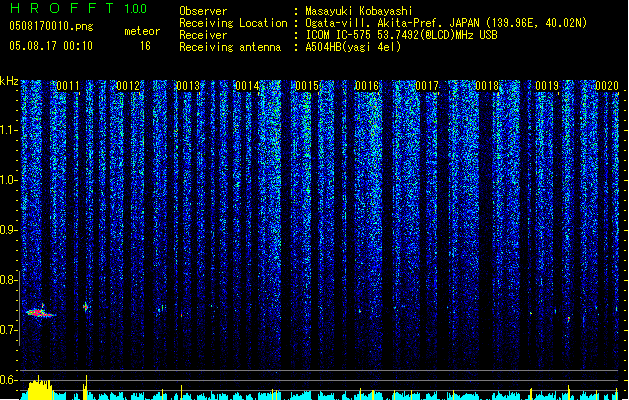
Task: Click the large red meteor echo near 0010
Action: pyautogui.click(x=39, y=312)
